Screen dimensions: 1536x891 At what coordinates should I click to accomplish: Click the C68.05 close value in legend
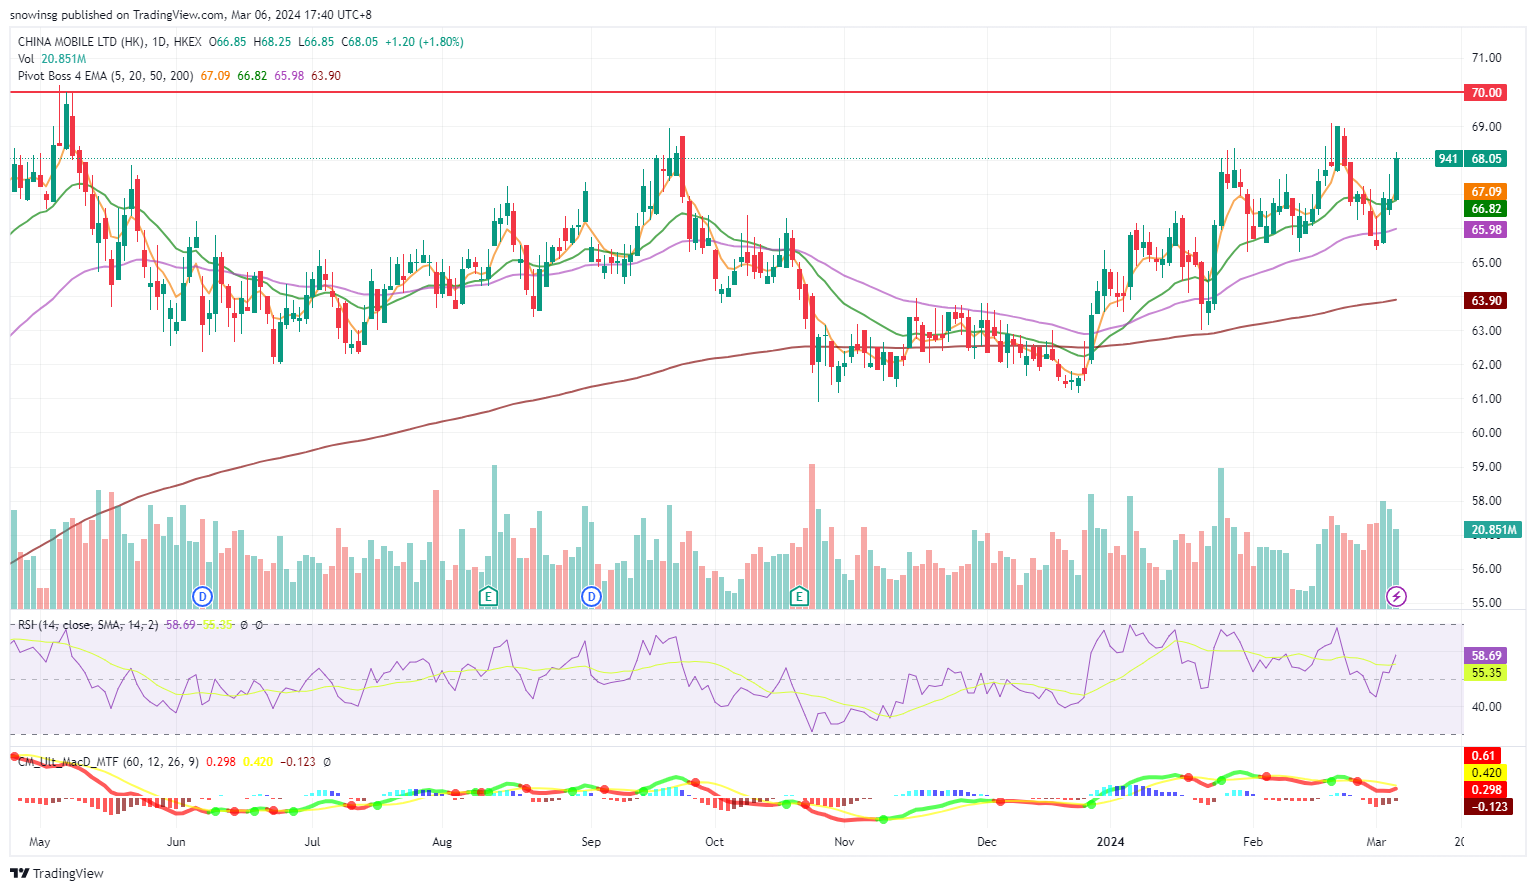click(360, 42)
